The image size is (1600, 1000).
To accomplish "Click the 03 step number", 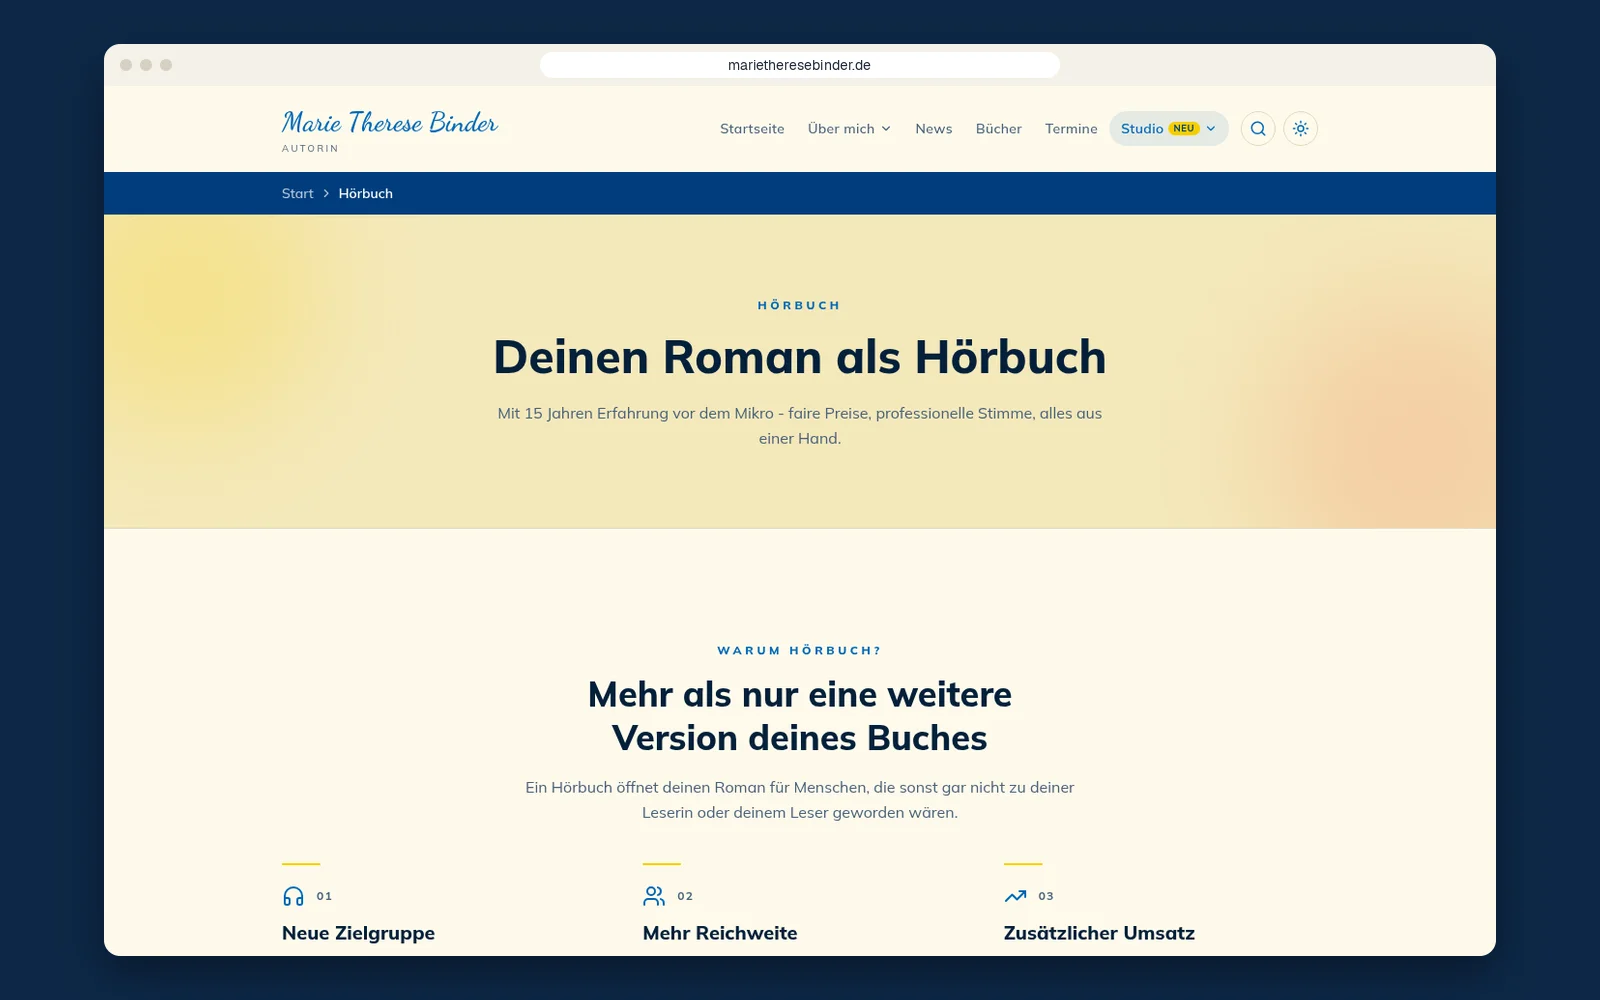I will (x=1046, y=896).
